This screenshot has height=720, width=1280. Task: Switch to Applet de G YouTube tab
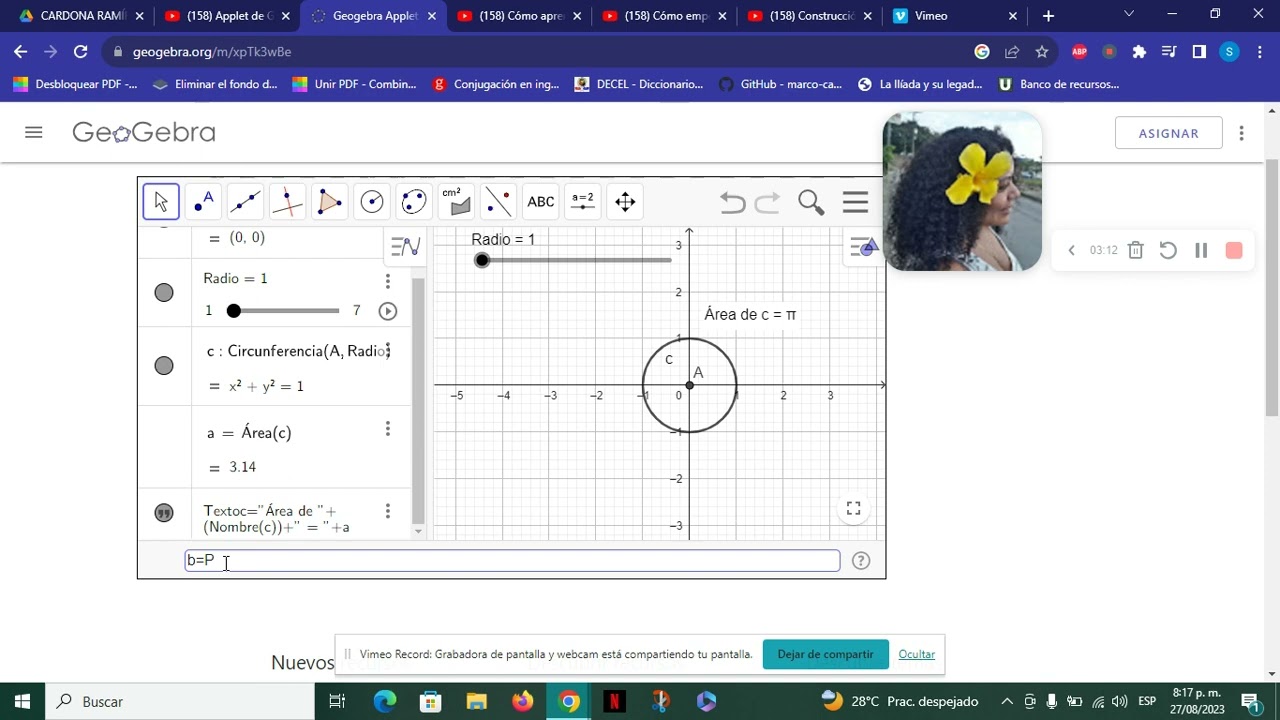[x=228, y=16]
